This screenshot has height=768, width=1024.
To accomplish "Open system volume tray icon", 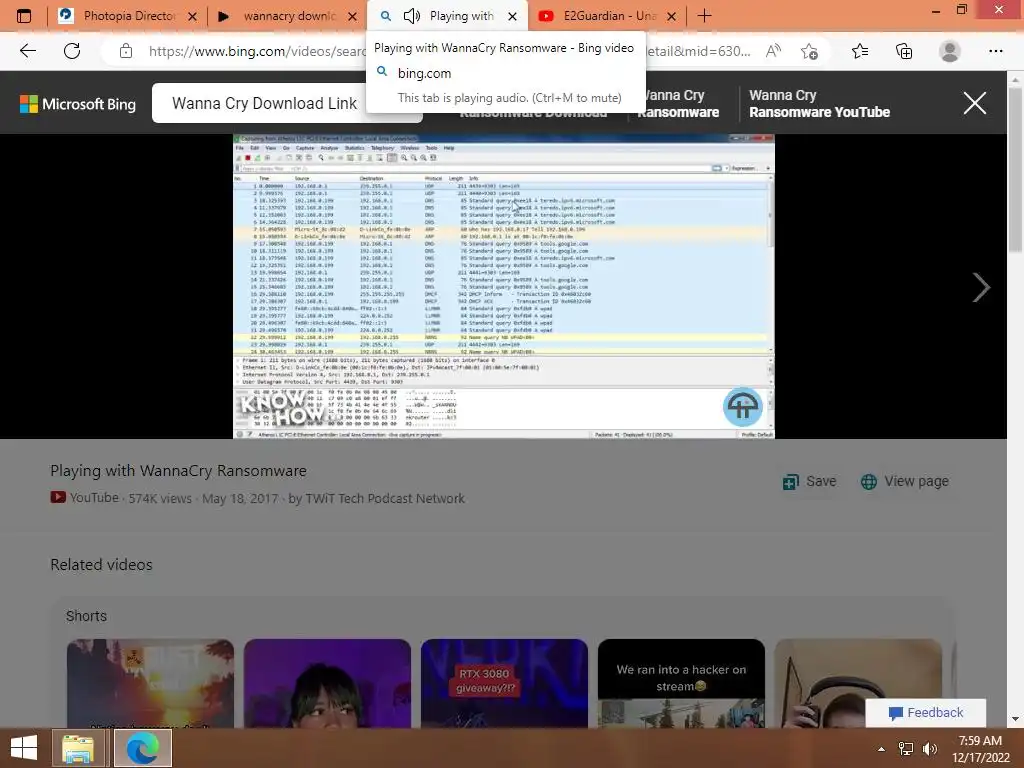I will coord(929,749).
